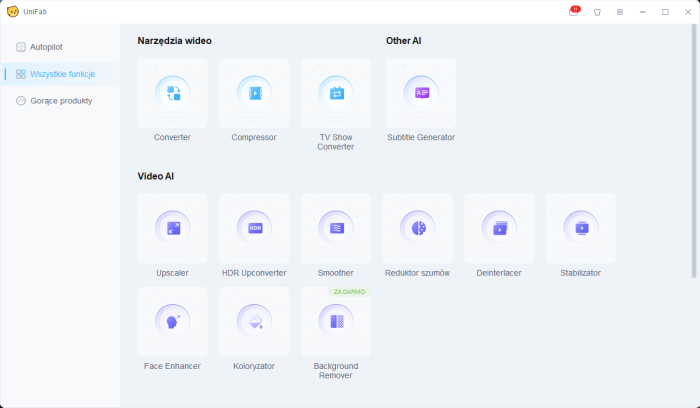
Task: Launch the Koloryzator tool icon
Action: 254,321
